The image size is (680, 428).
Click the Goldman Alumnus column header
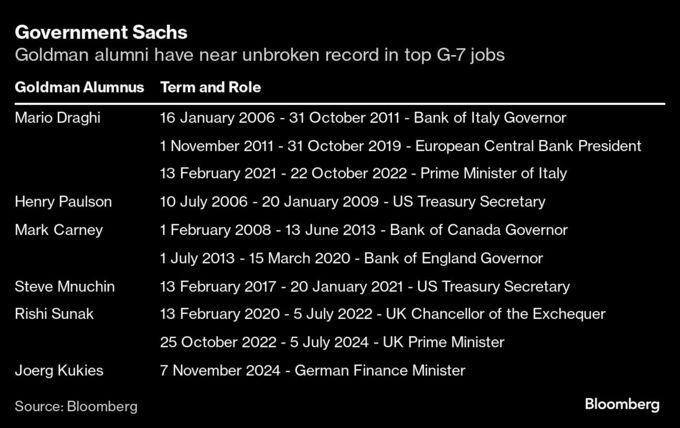[79, 87]
